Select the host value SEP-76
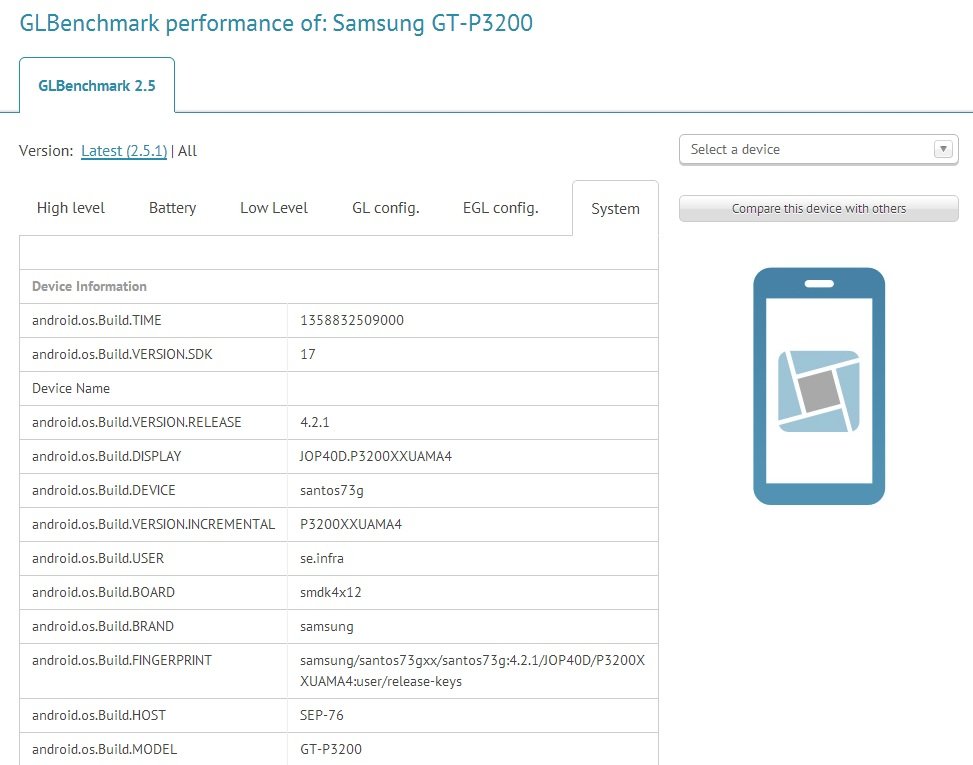The height and width of the screenshot is (765, 973). (322, 715)
